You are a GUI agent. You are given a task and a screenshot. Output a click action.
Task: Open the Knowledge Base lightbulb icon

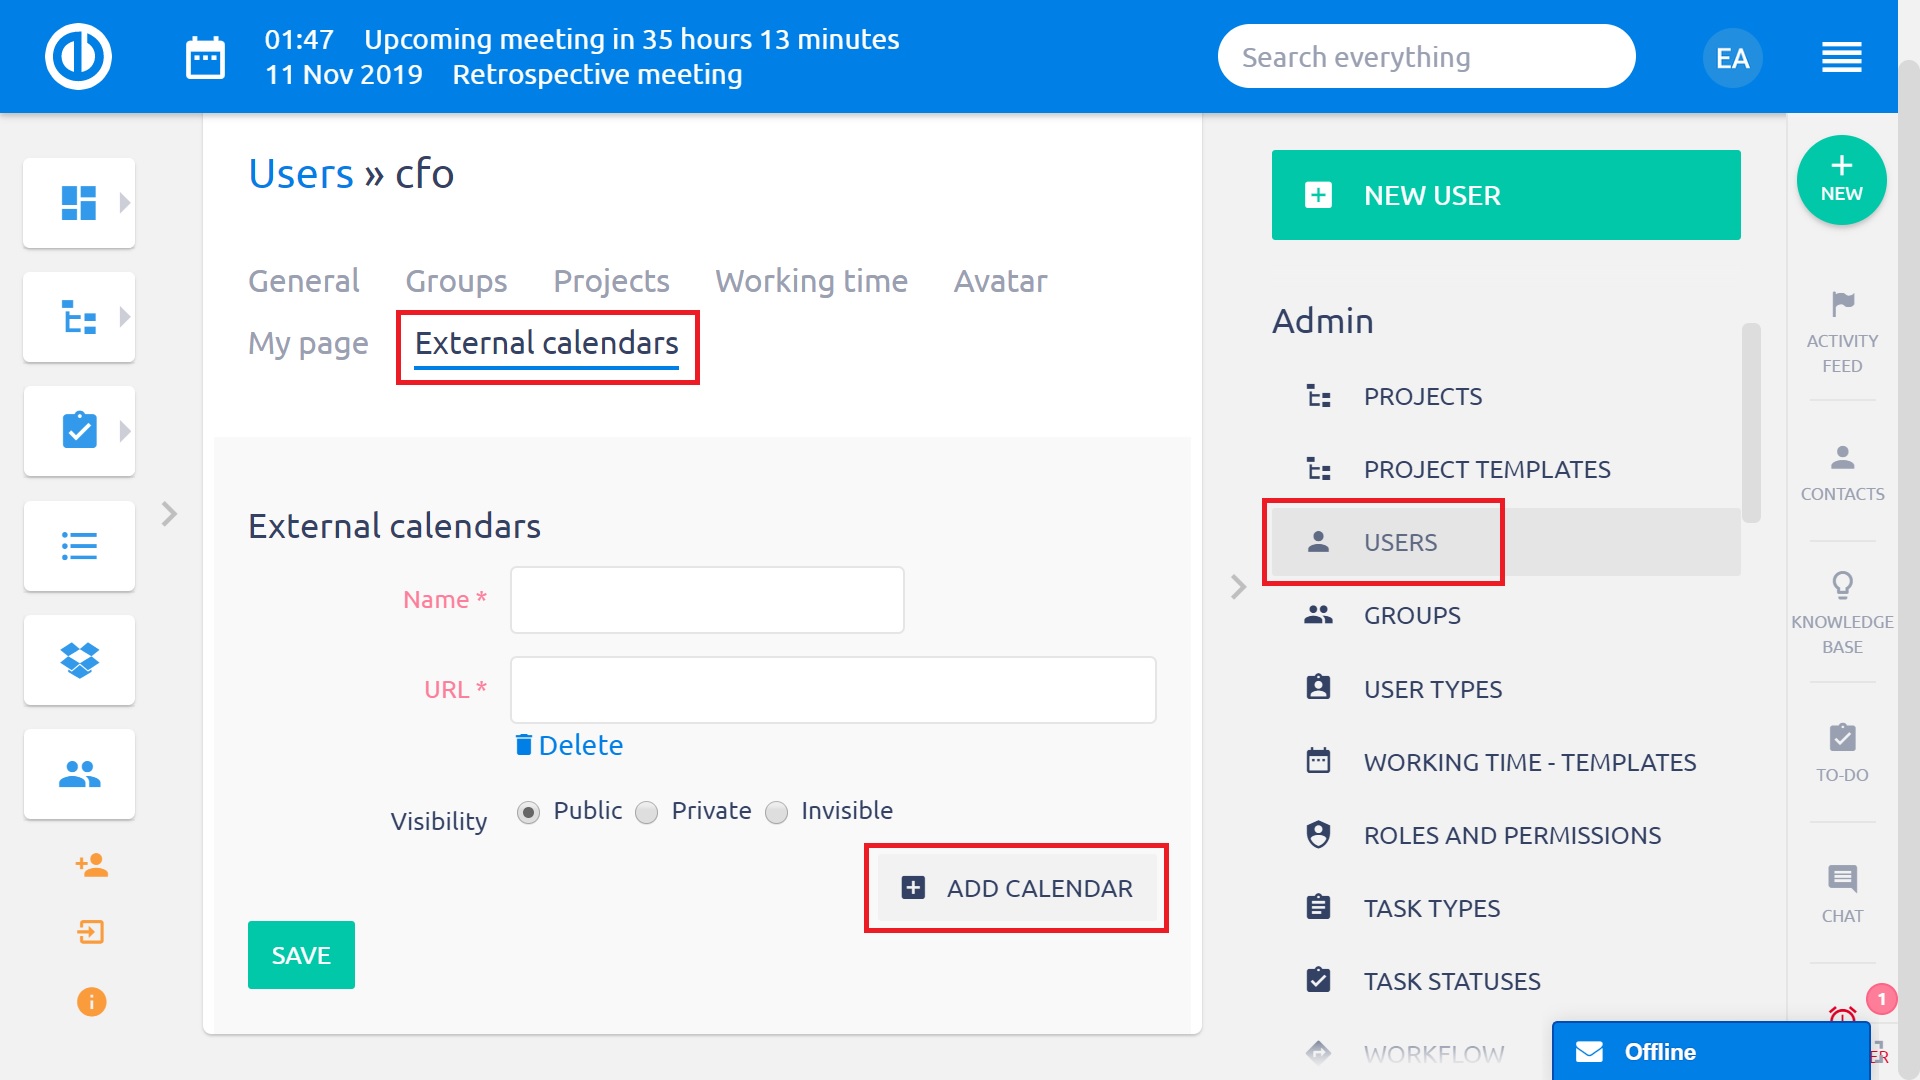(1842, 585)
